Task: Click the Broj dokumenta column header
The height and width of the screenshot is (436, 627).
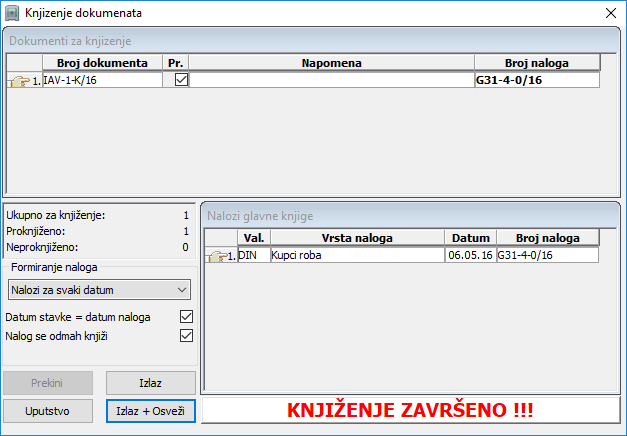Action: coord(102,63)
